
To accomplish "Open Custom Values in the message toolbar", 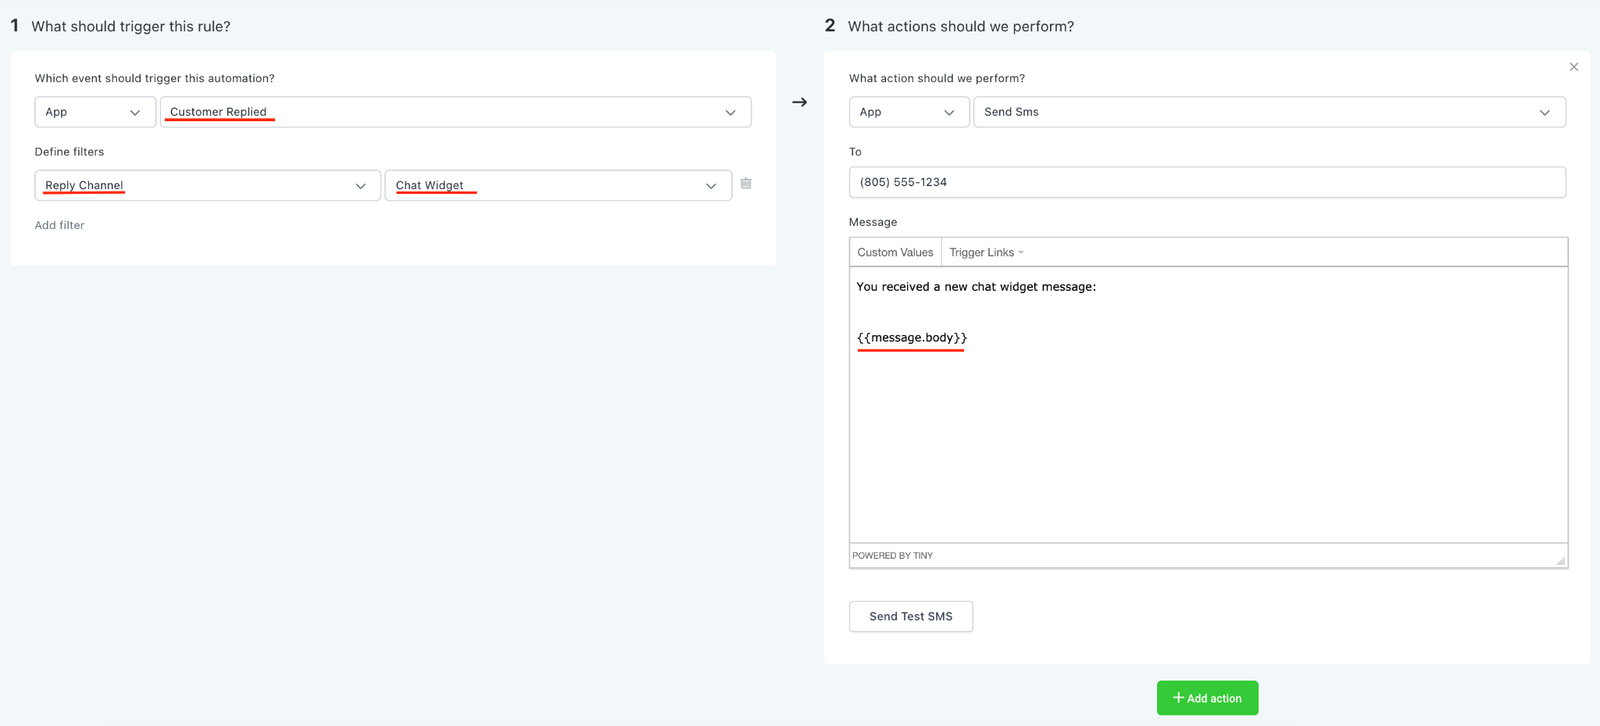I will pyautogui.click(x=895, y=253).
